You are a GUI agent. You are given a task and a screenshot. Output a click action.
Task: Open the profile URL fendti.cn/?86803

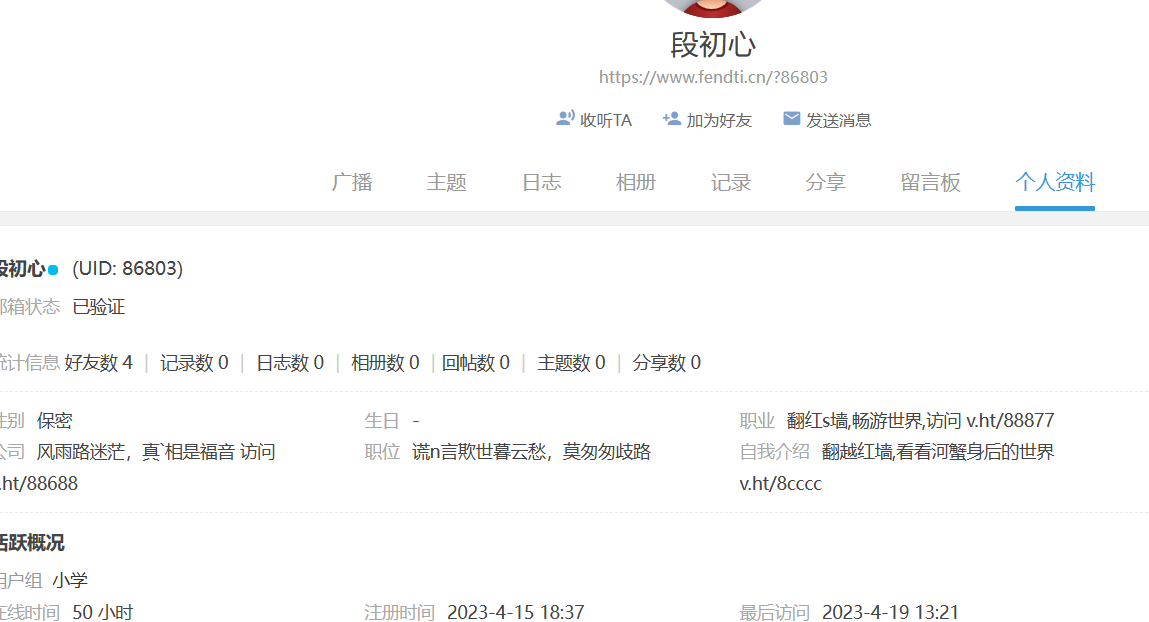coord(713,78)
